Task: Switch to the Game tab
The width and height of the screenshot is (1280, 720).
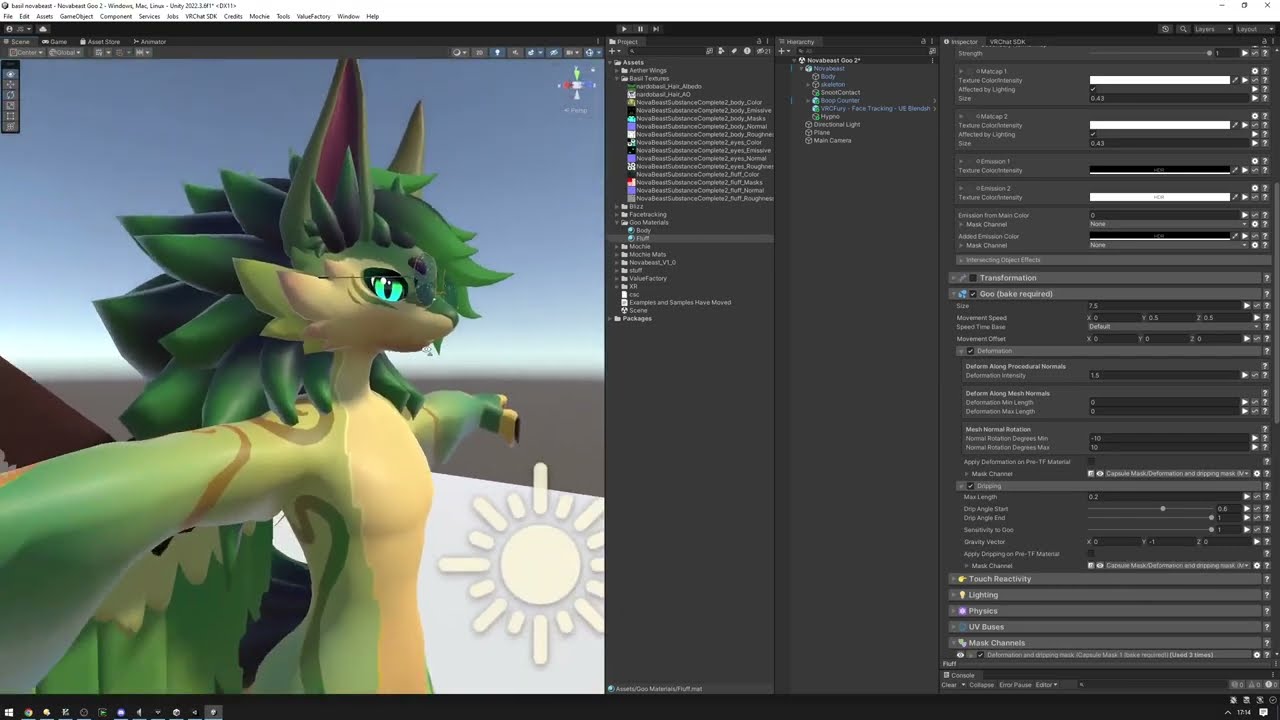Action: click(x=56, y=42)
